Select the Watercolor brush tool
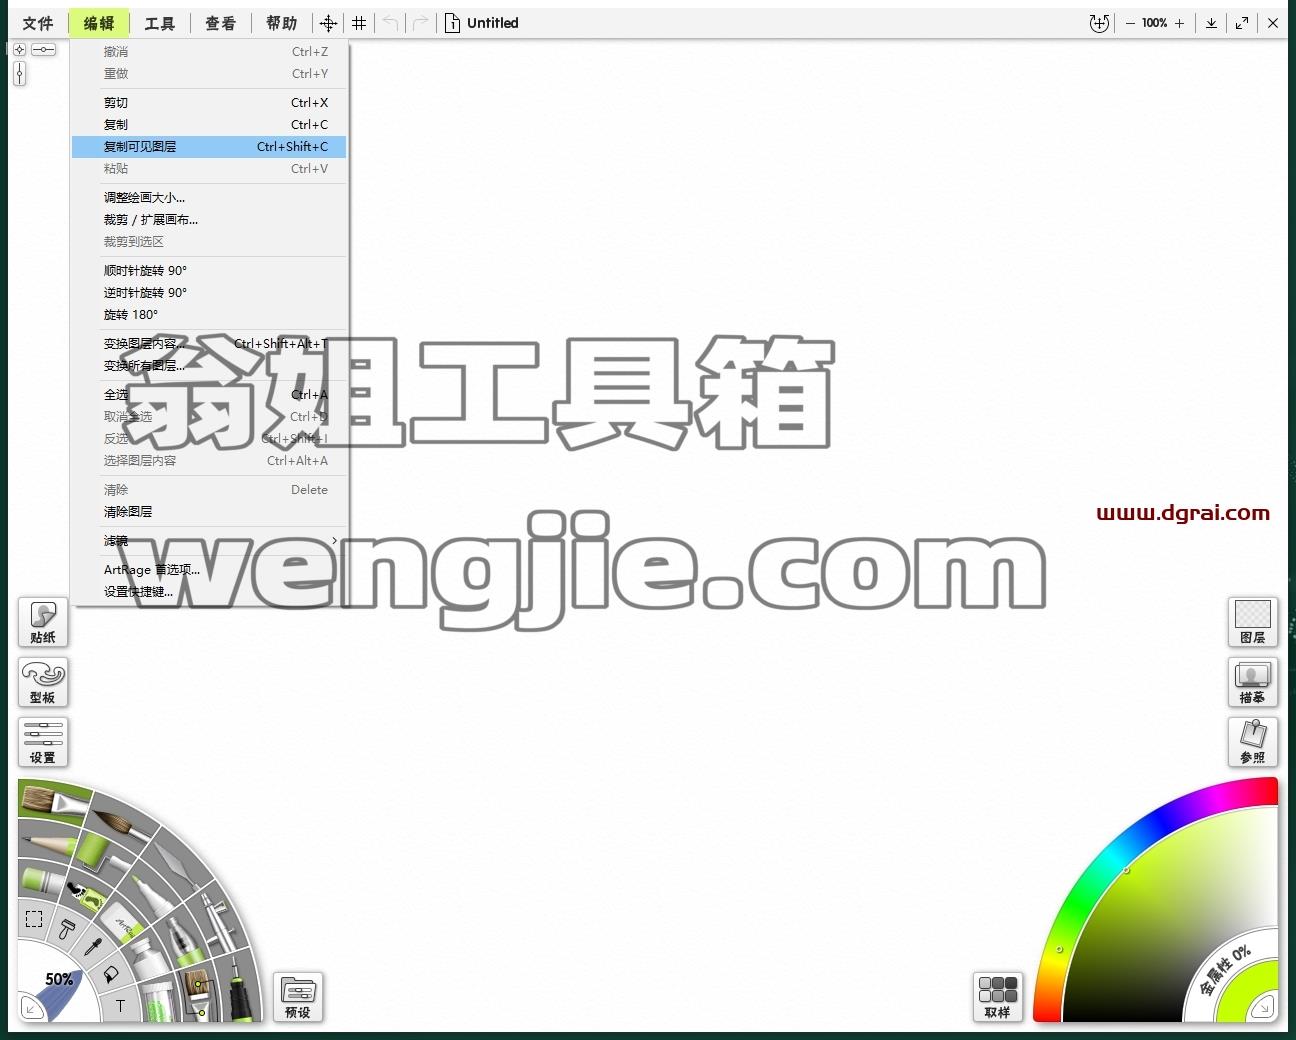Viewport: 1296px width, 1040px height. pos(123,826)
